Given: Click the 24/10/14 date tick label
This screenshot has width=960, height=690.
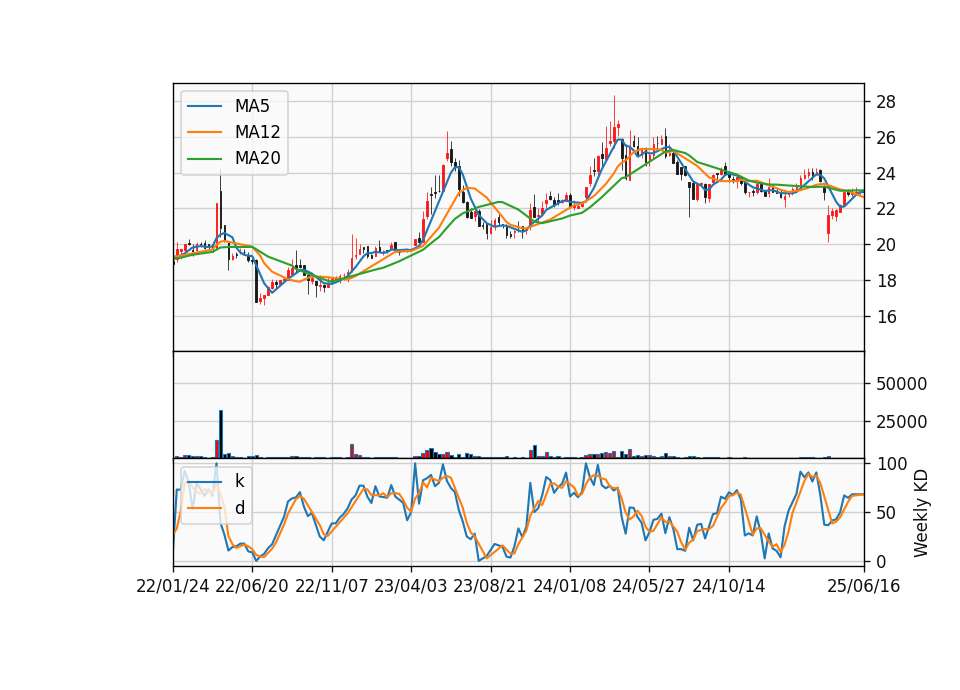Looking at the screenshot, I should point(729,586).
